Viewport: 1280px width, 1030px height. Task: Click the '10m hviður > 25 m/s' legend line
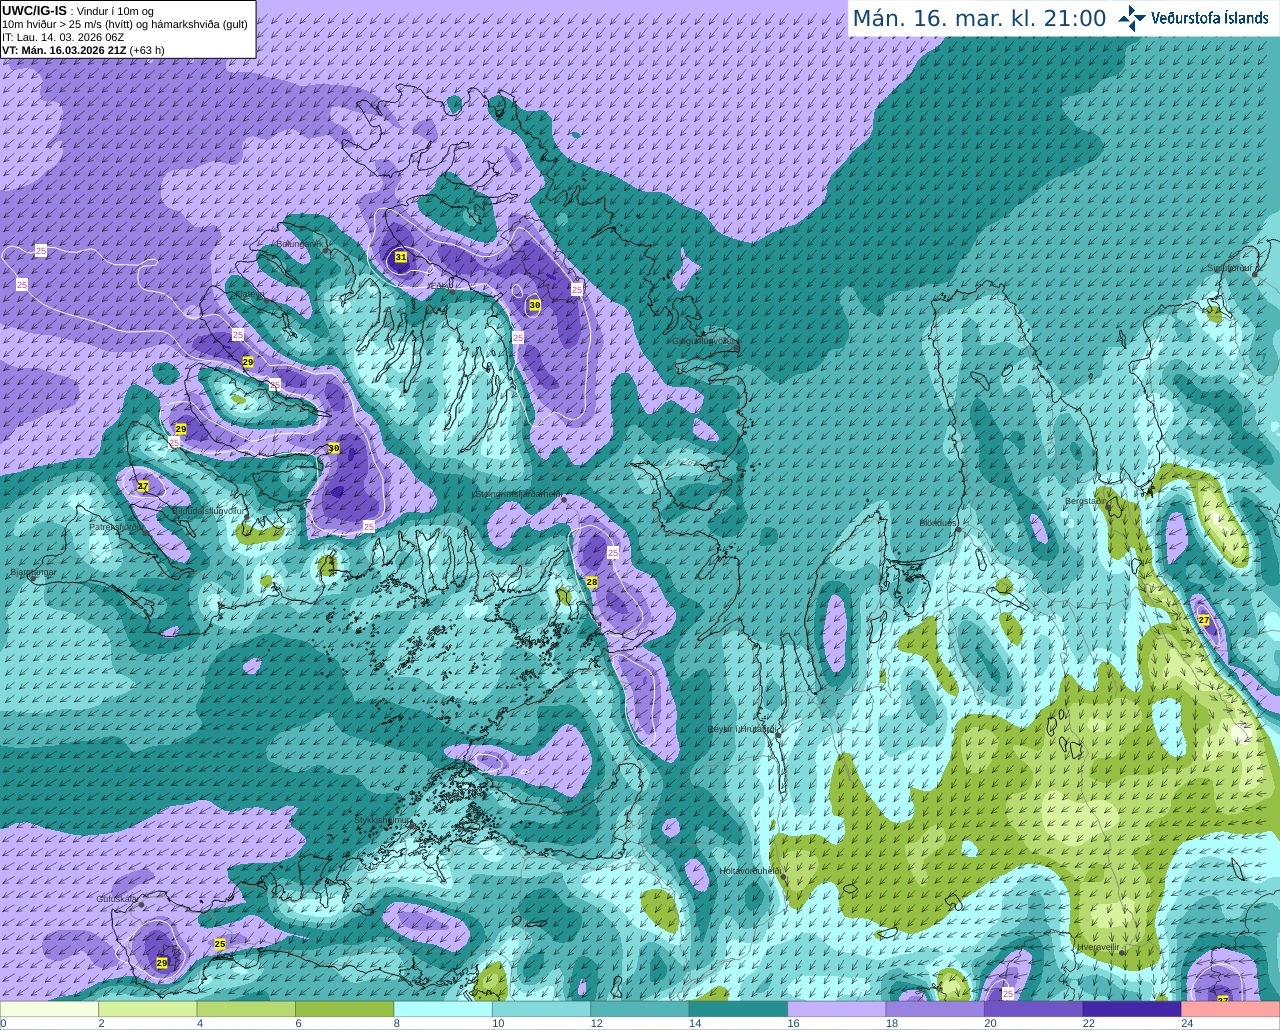click(125, 24)
